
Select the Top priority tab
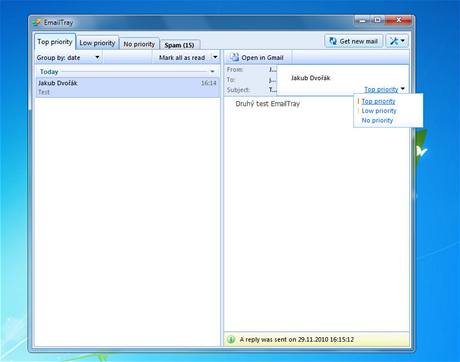click(55, 42)
